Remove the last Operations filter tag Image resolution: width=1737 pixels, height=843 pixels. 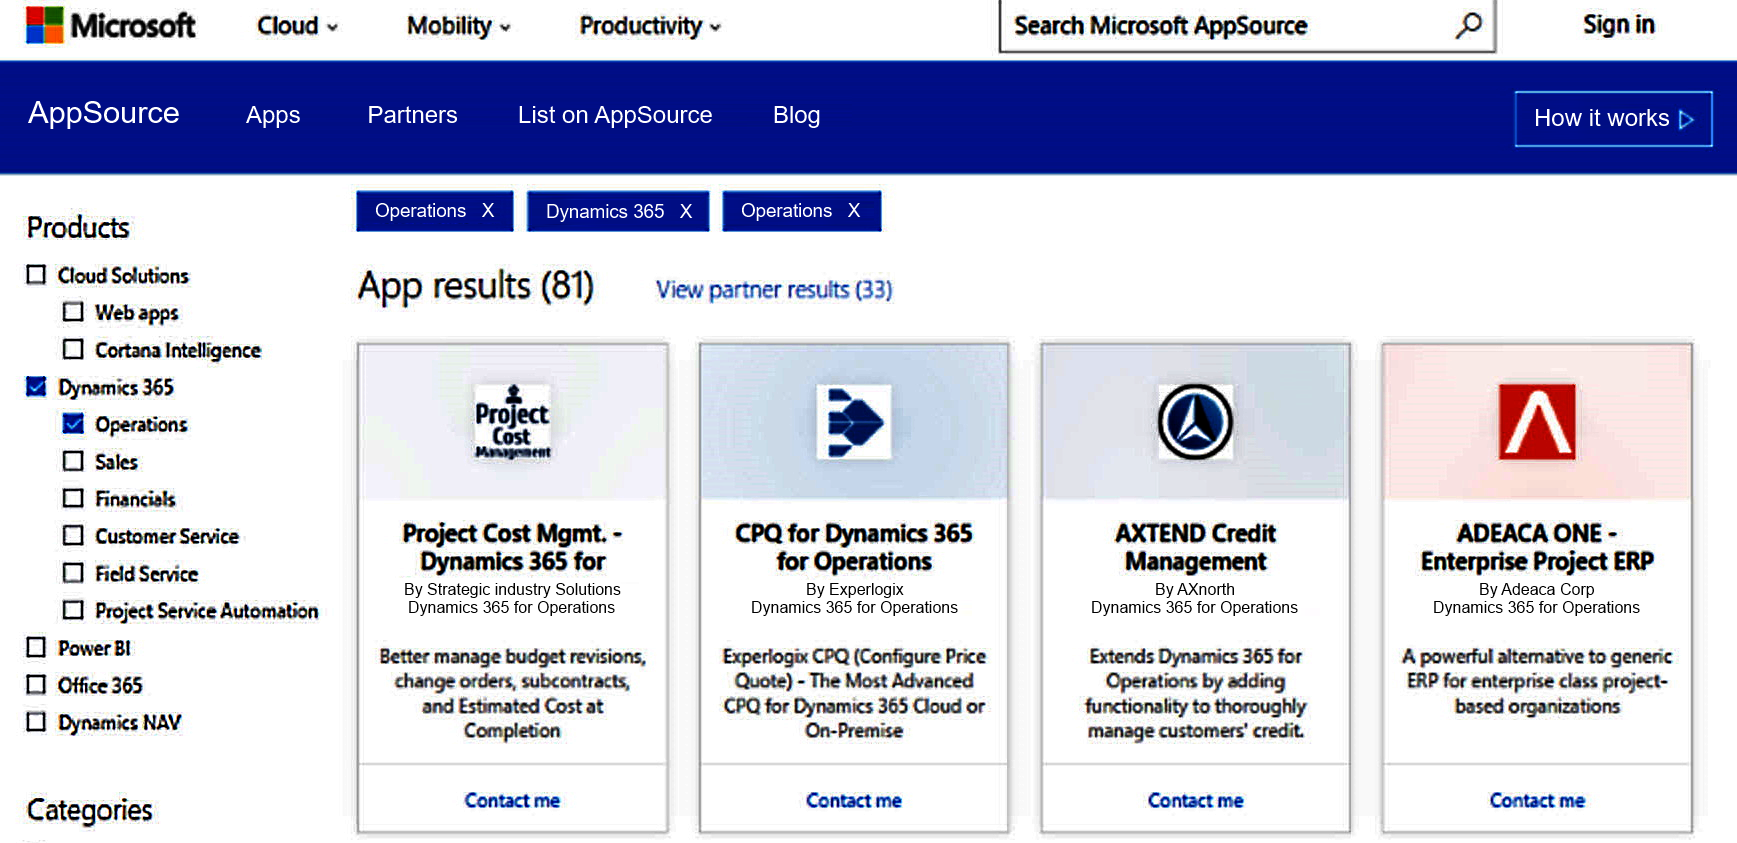854,211
